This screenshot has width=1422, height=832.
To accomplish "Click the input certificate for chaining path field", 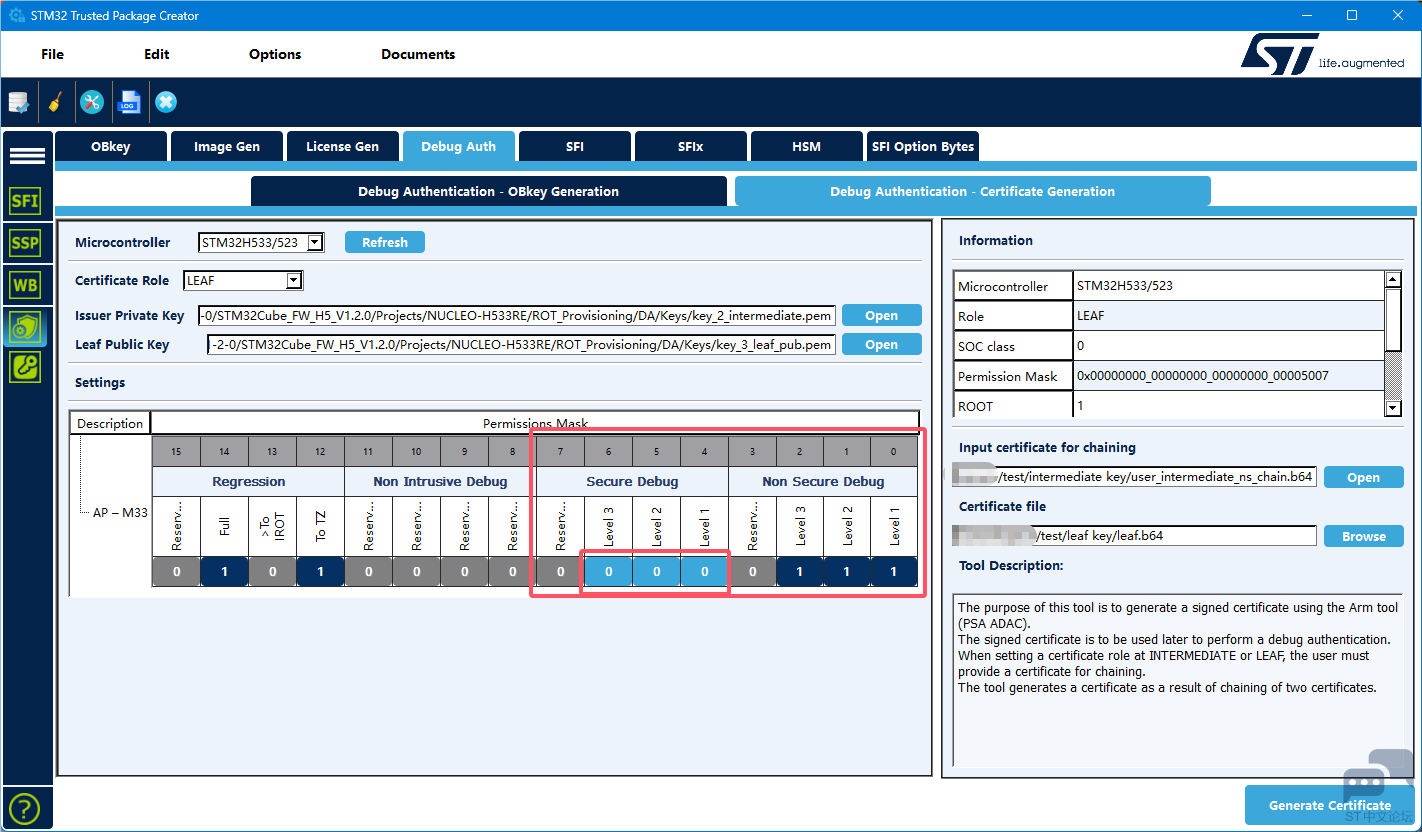I will tap(1137, 477).
